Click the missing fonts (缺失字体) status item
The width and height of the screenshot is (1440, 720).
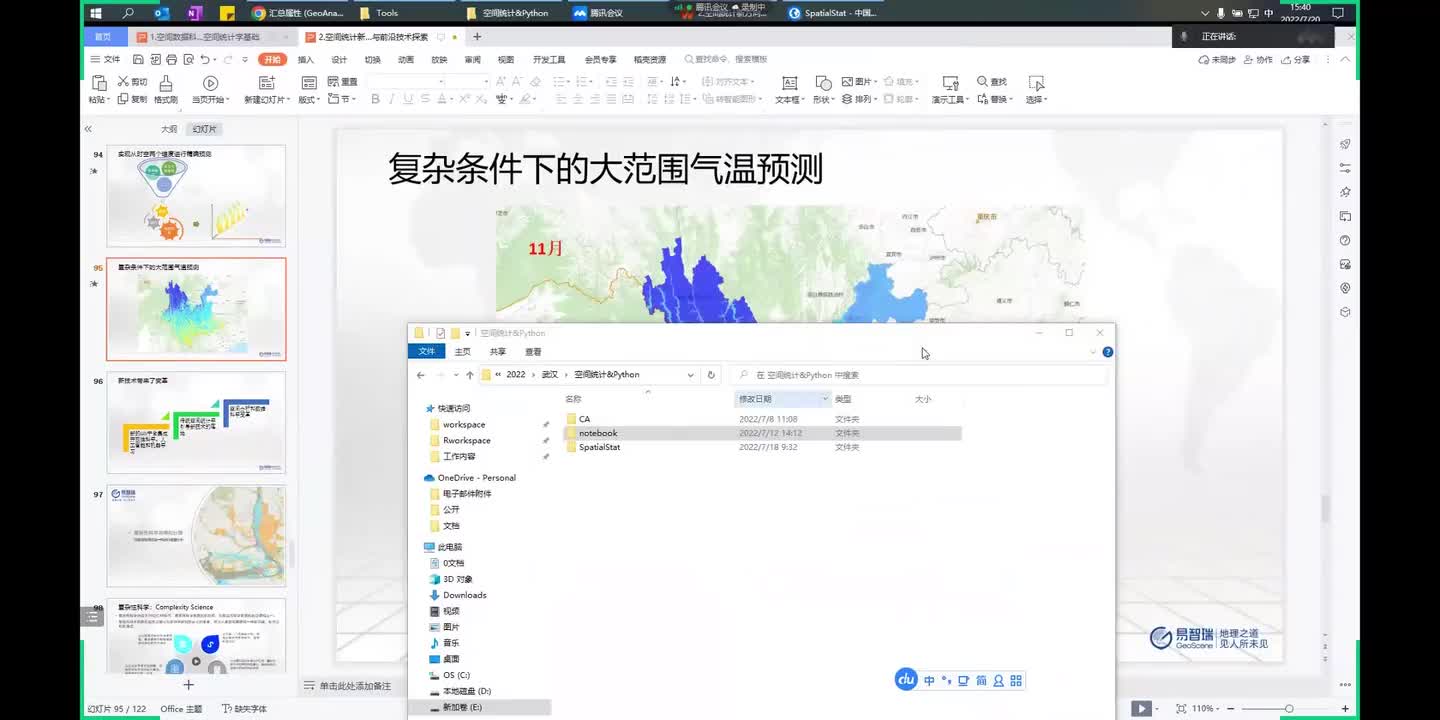click(x=244, y=709)
